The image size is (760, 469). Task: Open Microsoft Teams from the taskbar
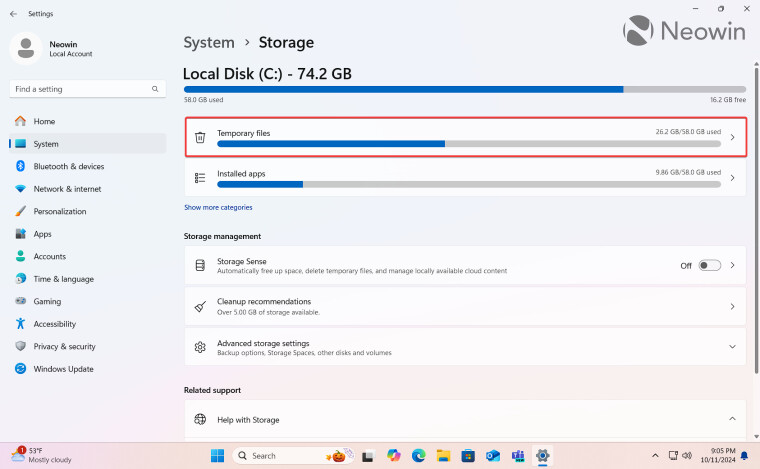tap(518, 456)
